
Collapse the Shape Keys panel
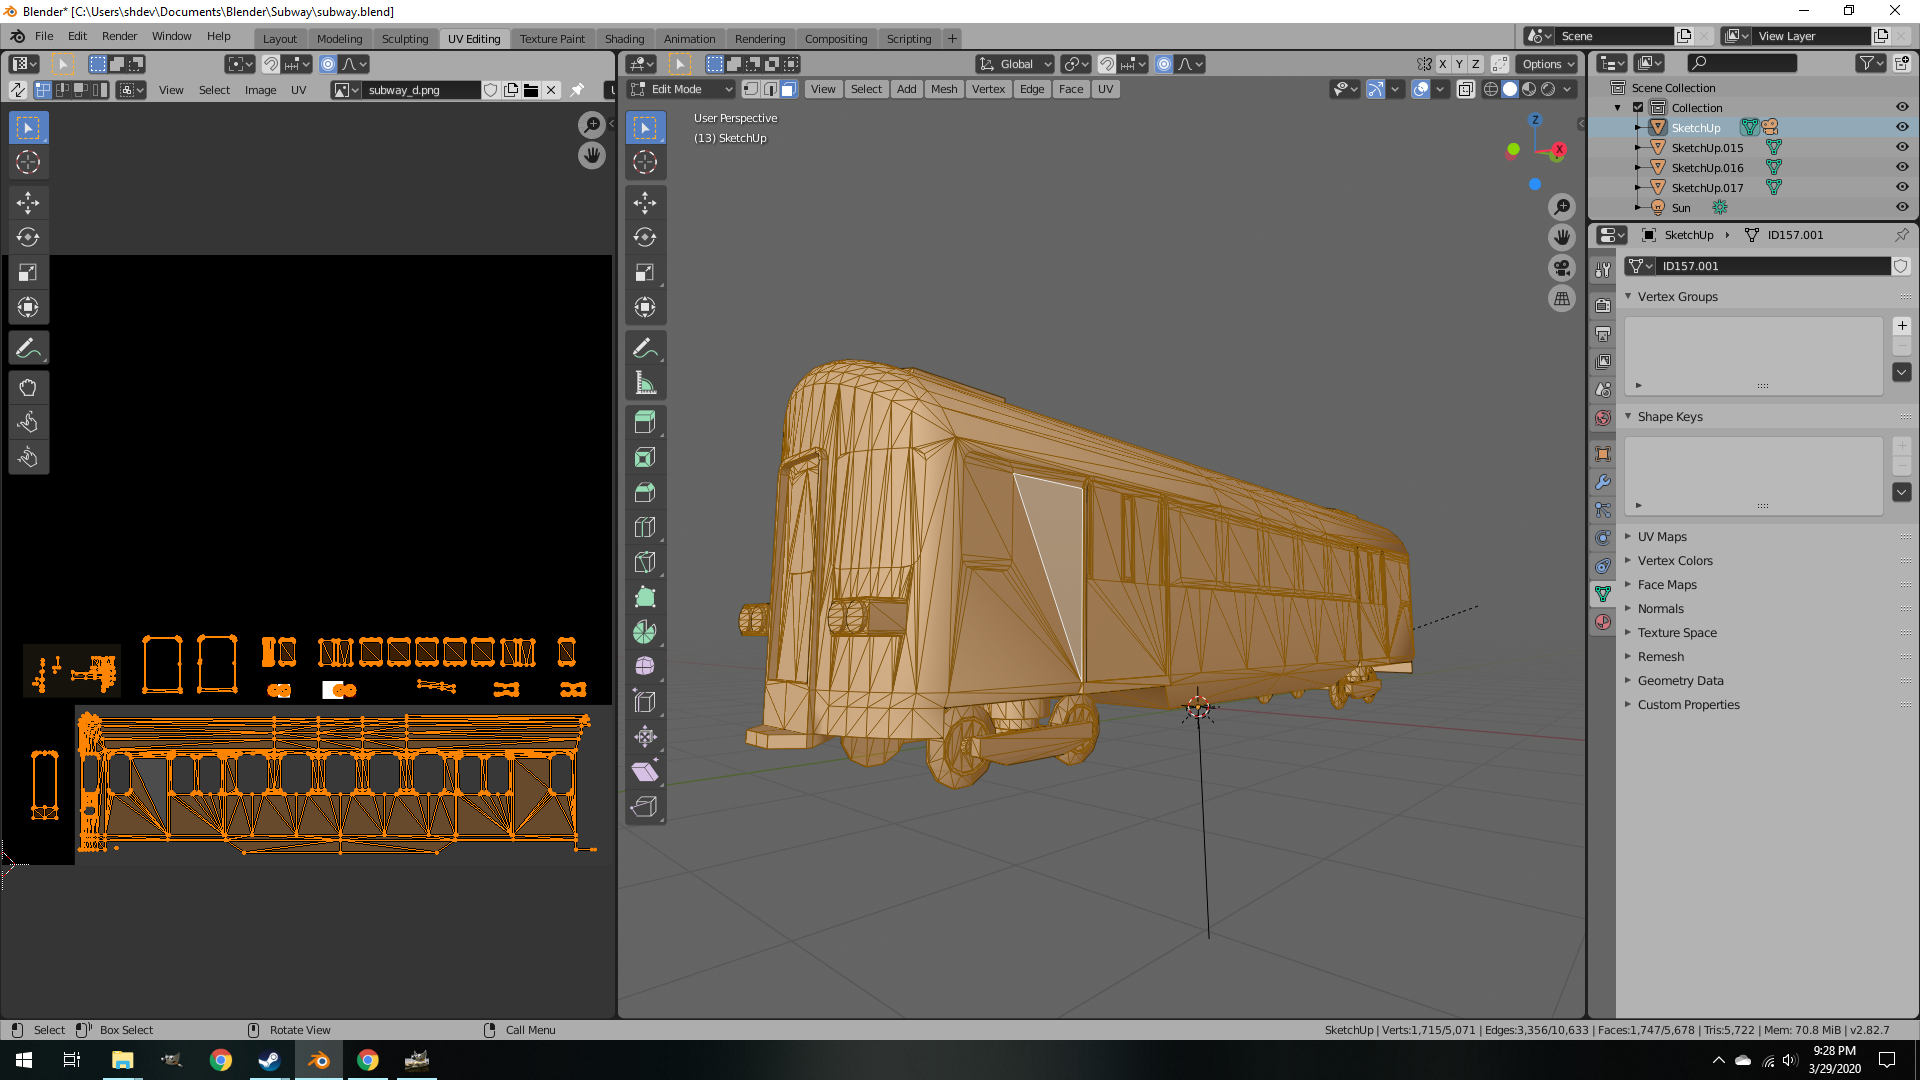(1628, 417)
